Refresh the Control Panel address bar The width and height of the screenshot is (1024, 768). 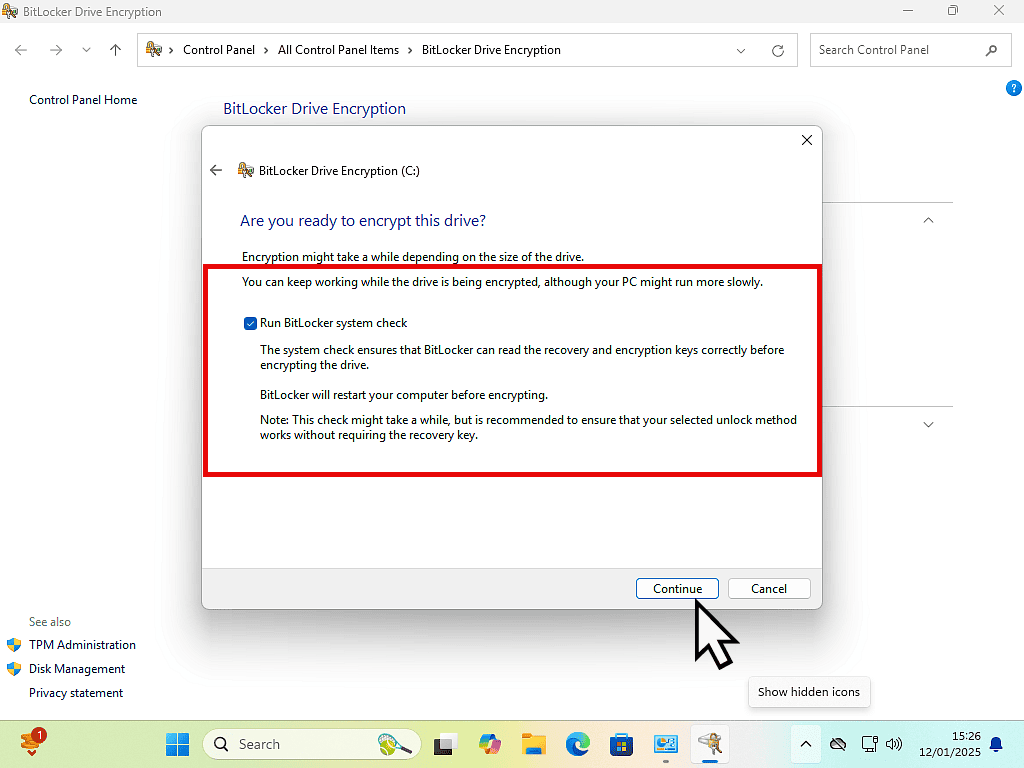click(x=778, y=50)
